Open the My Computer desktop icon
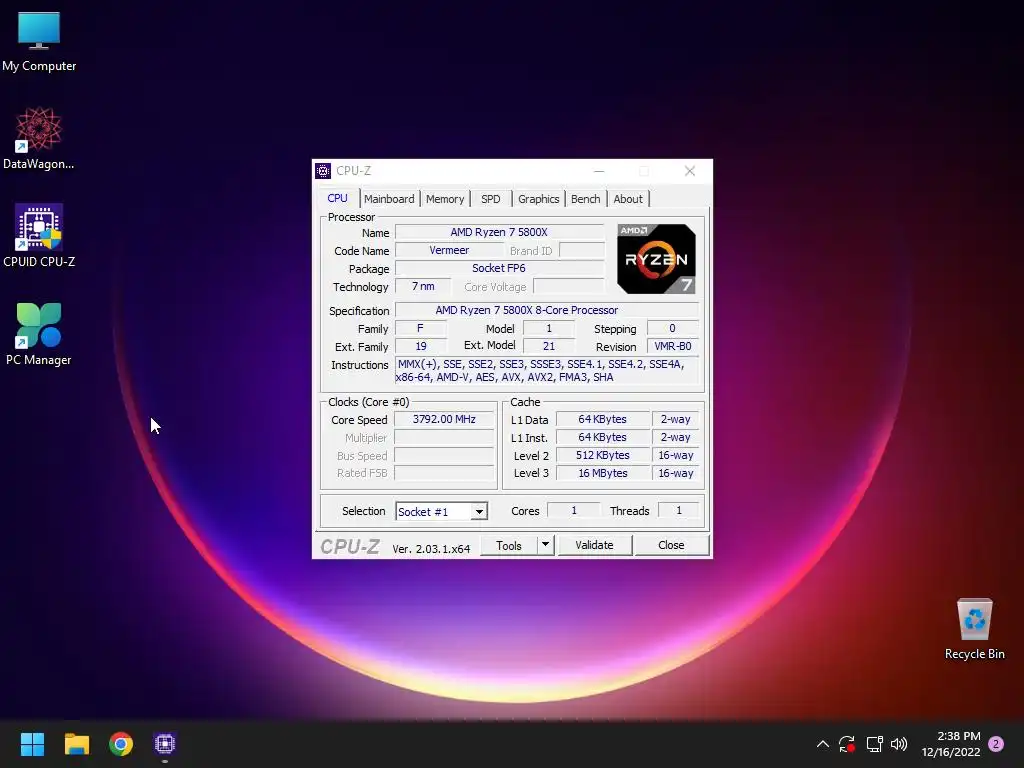Image resolution: width=1024 pixels, height=768 pixels. point(39,42)
